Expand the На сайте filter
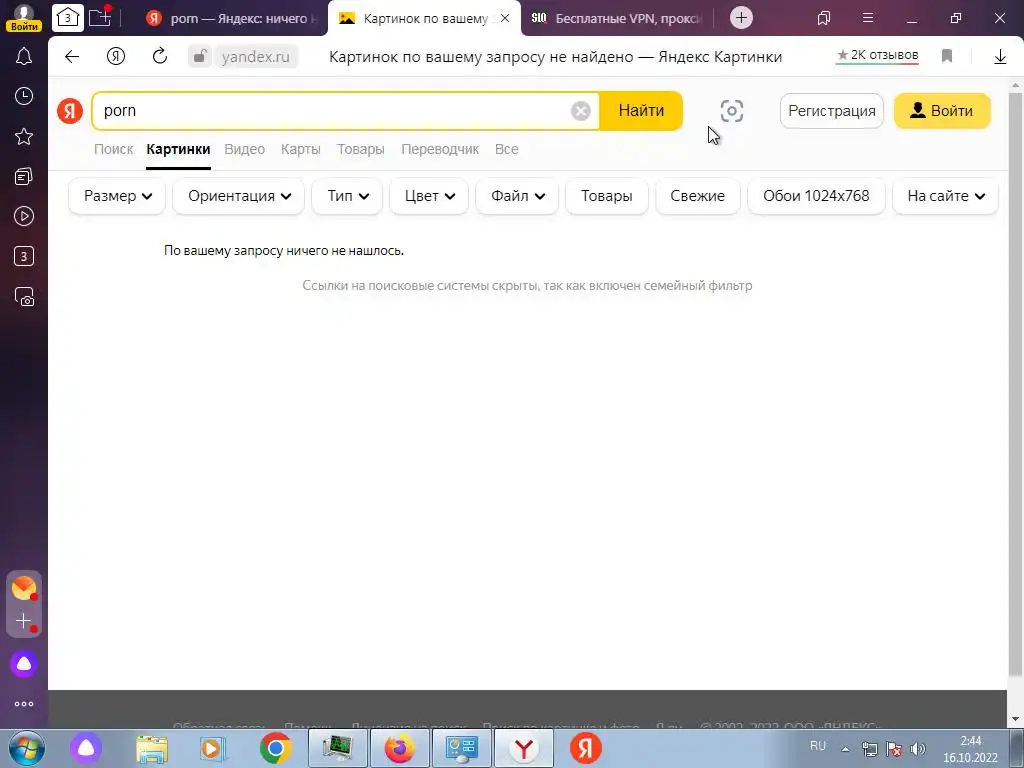This screenshot has width=1024, height=768. pyautogui.click(x=945, y=196)
